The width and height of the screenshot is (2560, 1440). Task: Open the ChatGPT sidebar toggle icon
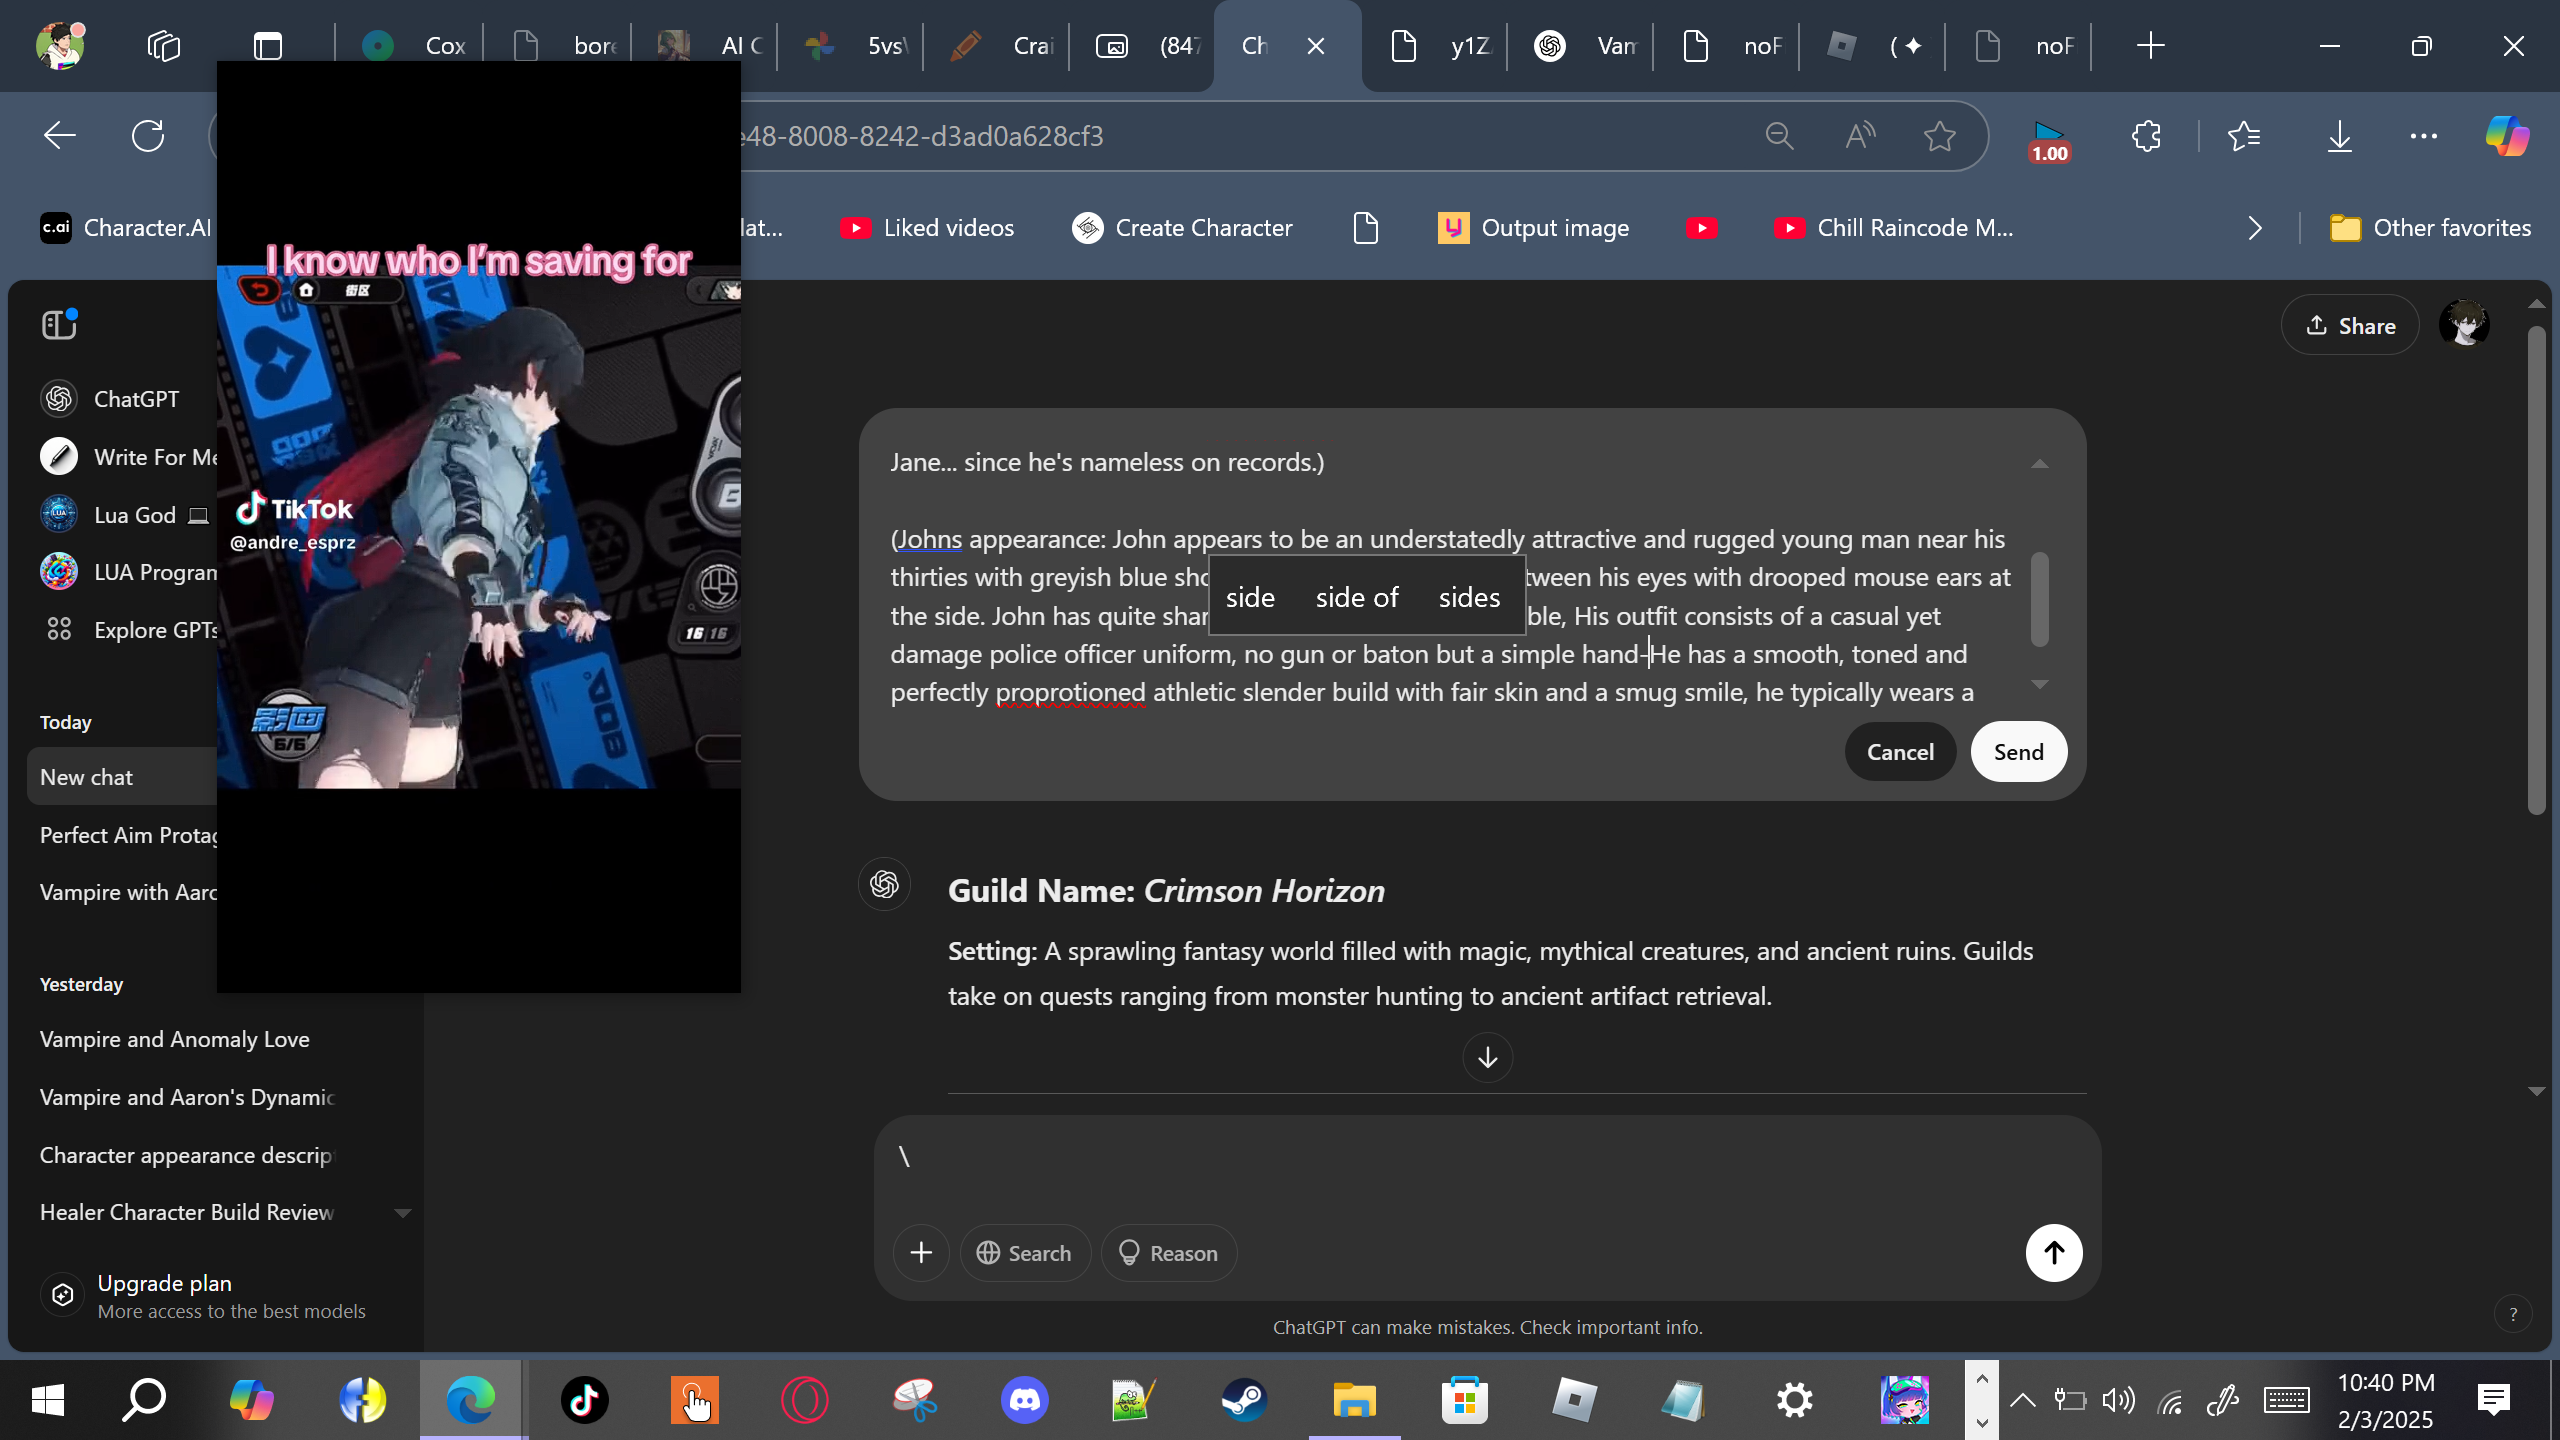pyautogui.click(x=59, y=324)
